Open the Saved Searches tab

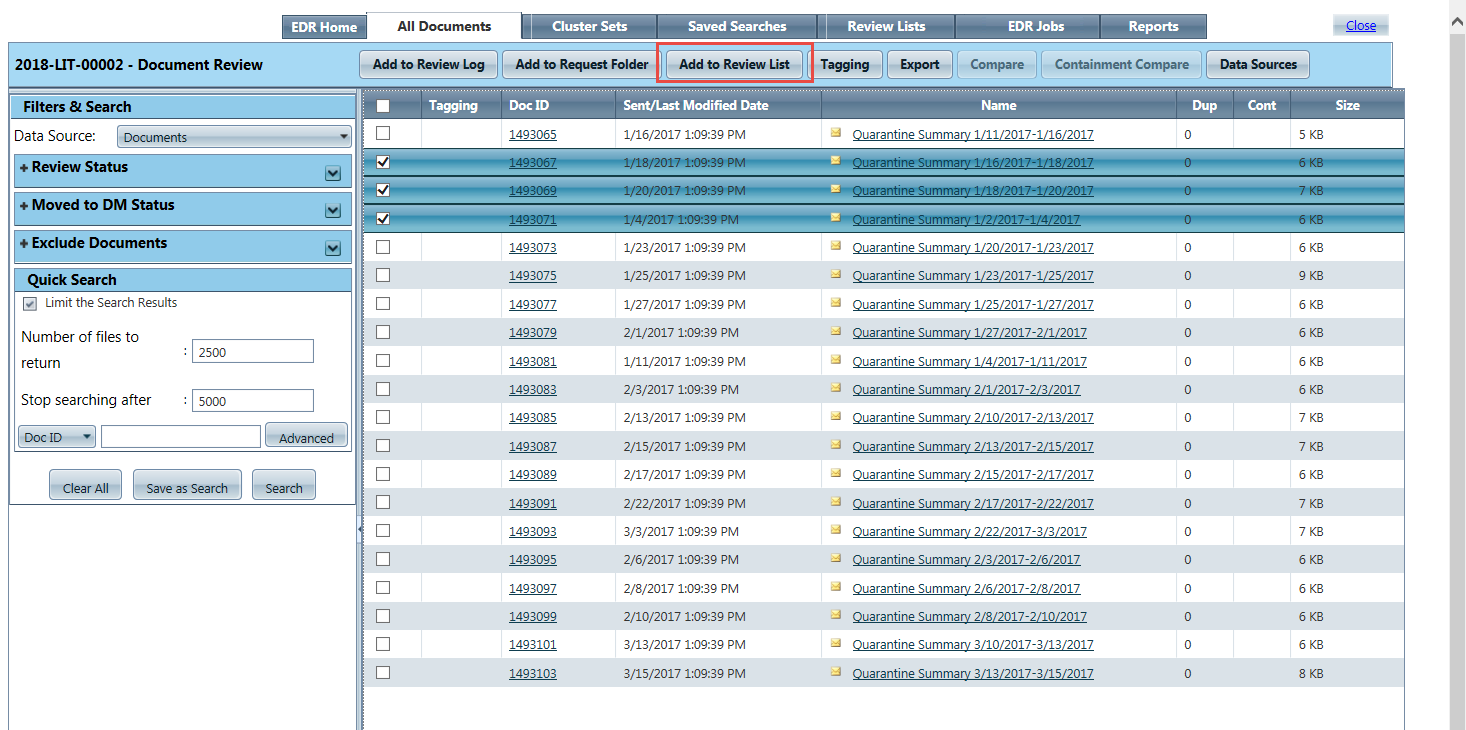pos(737,26)
